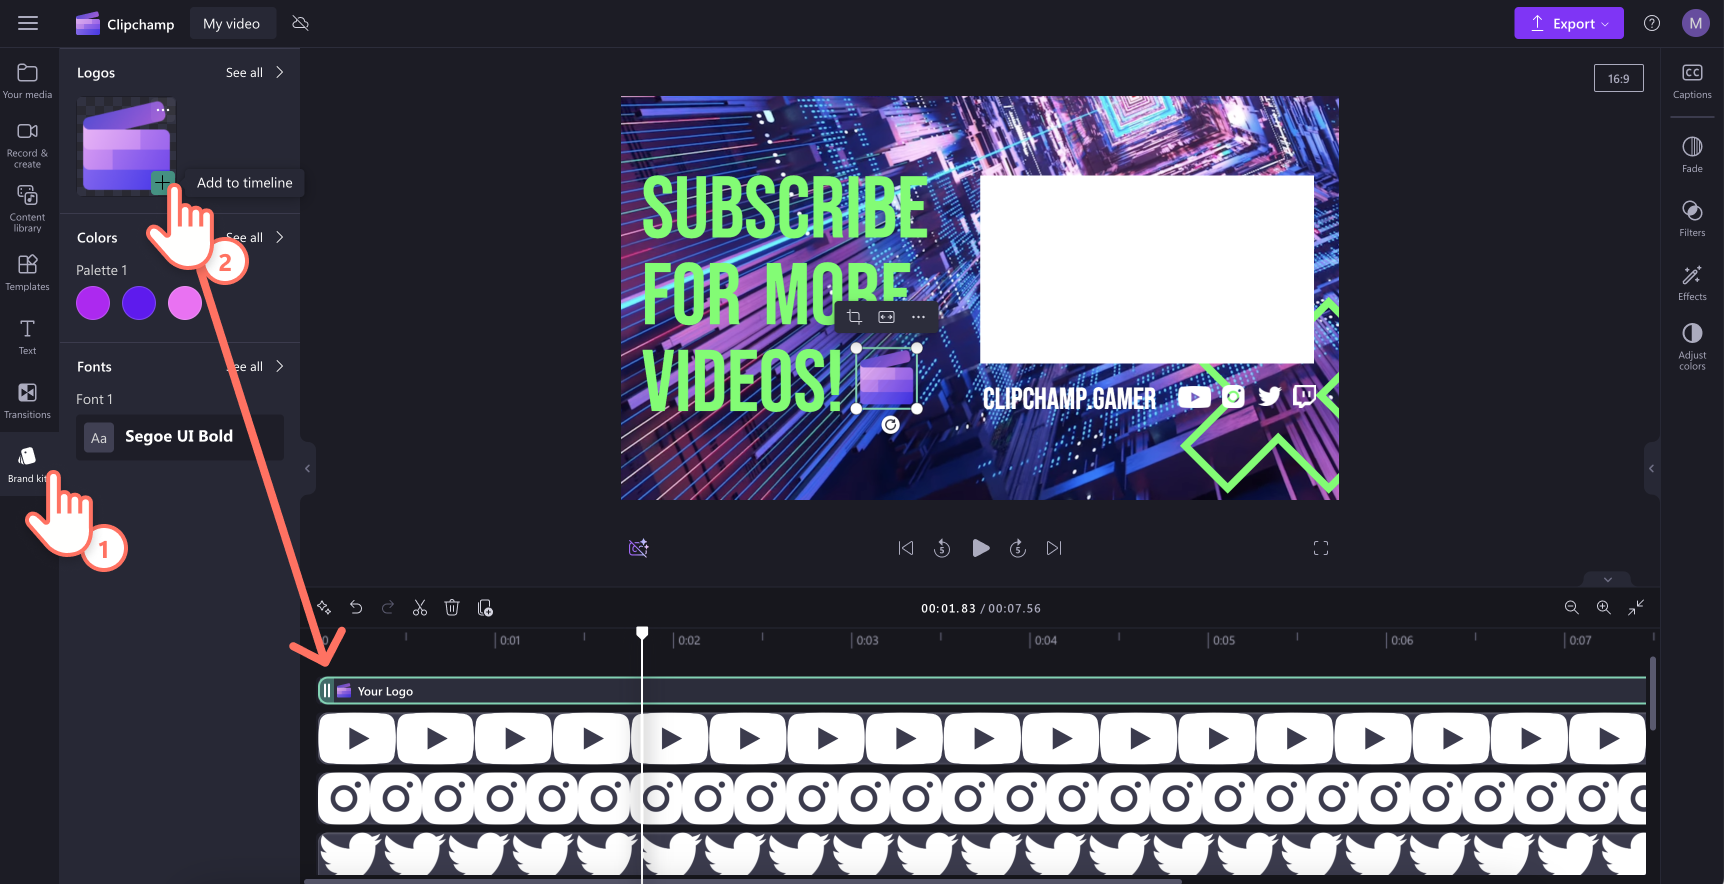The height and width of the screenshot is (884, 1724).
Task: Click the My video title field
Action: pos(232,23)
